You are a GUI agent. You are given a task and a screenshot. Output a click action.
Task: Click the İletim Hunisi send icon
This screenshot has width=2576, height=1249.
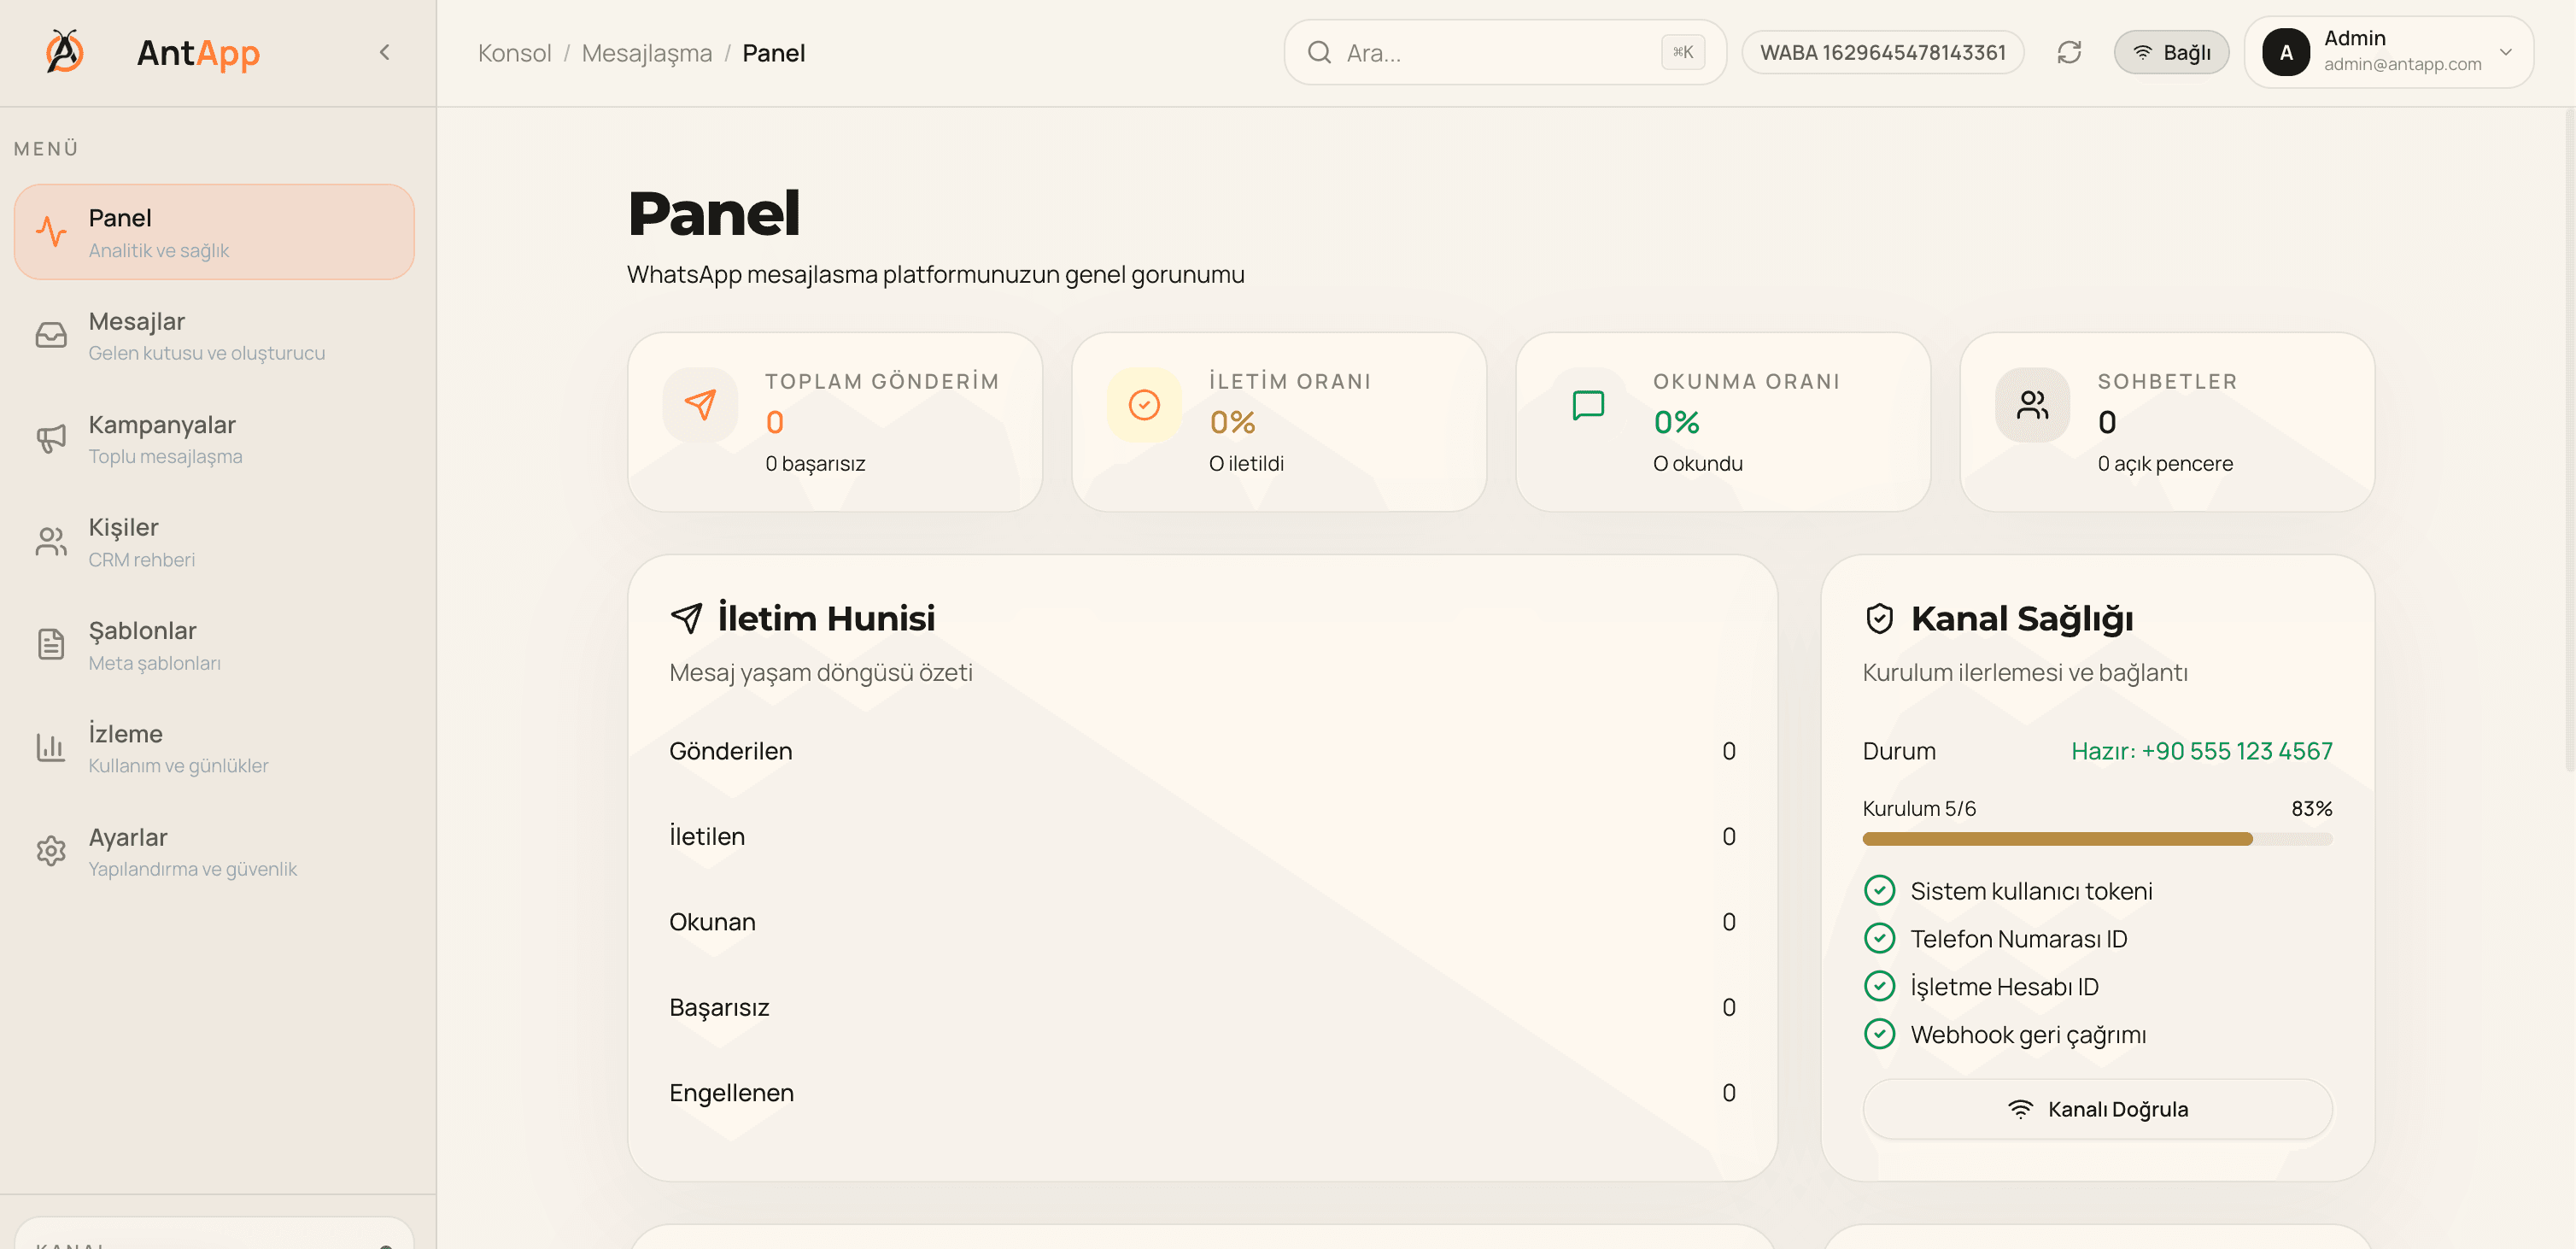[x=686, y=618]
